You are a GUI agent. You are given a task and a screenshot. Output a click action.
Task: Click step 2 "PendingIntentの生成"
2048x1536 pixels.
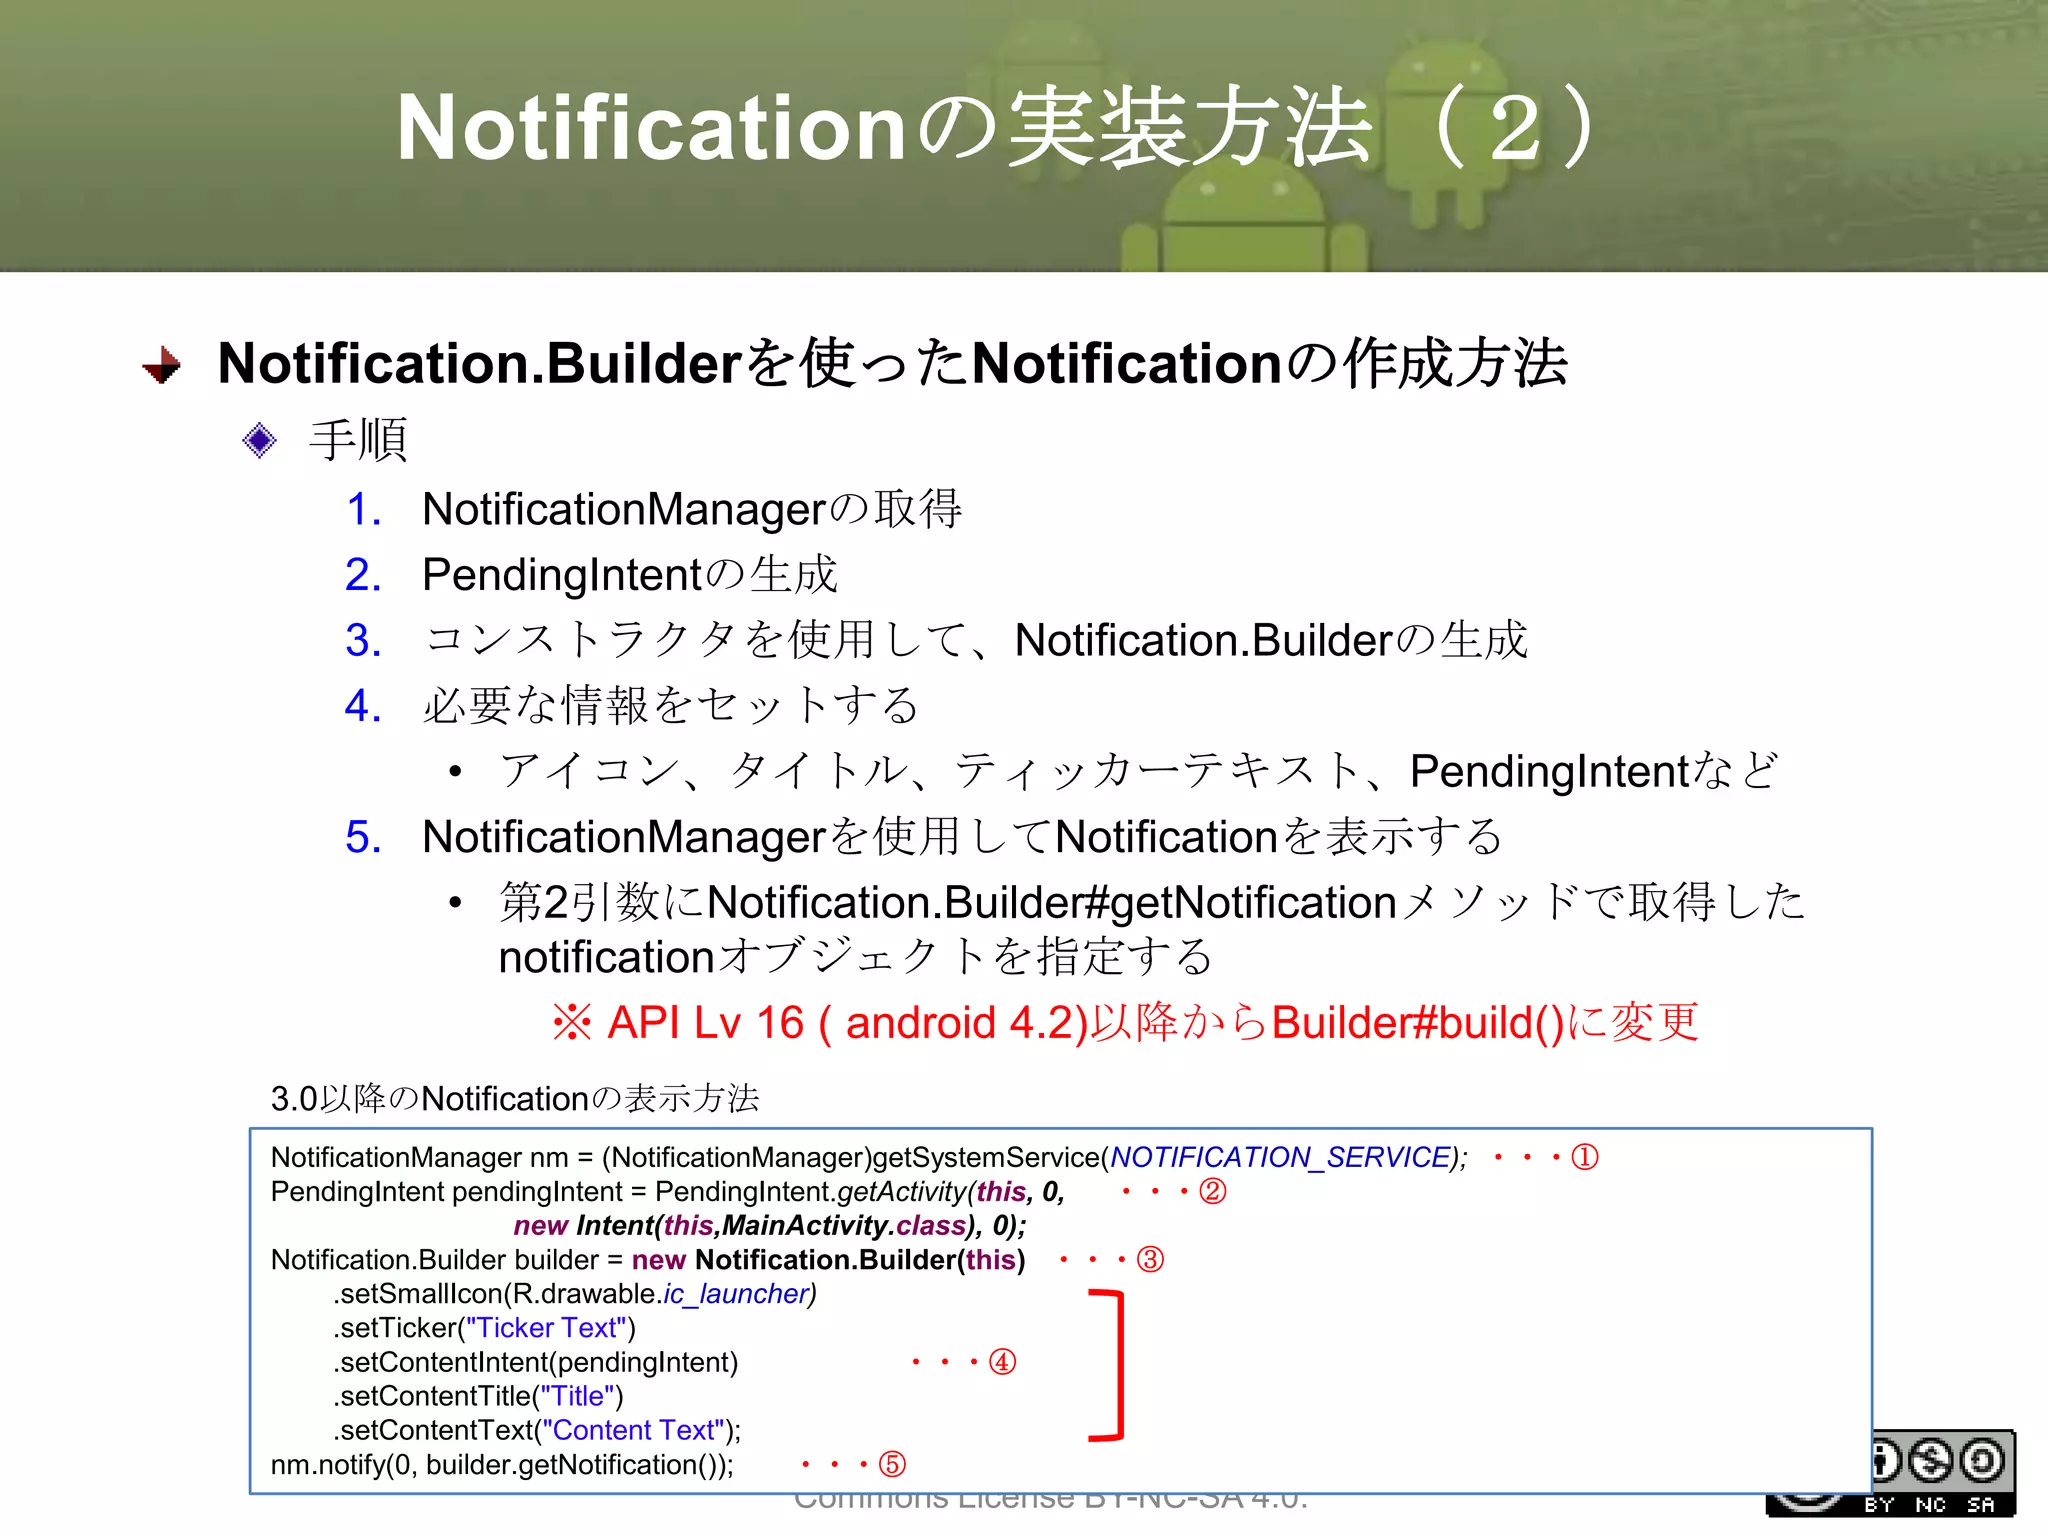(630, 575)
